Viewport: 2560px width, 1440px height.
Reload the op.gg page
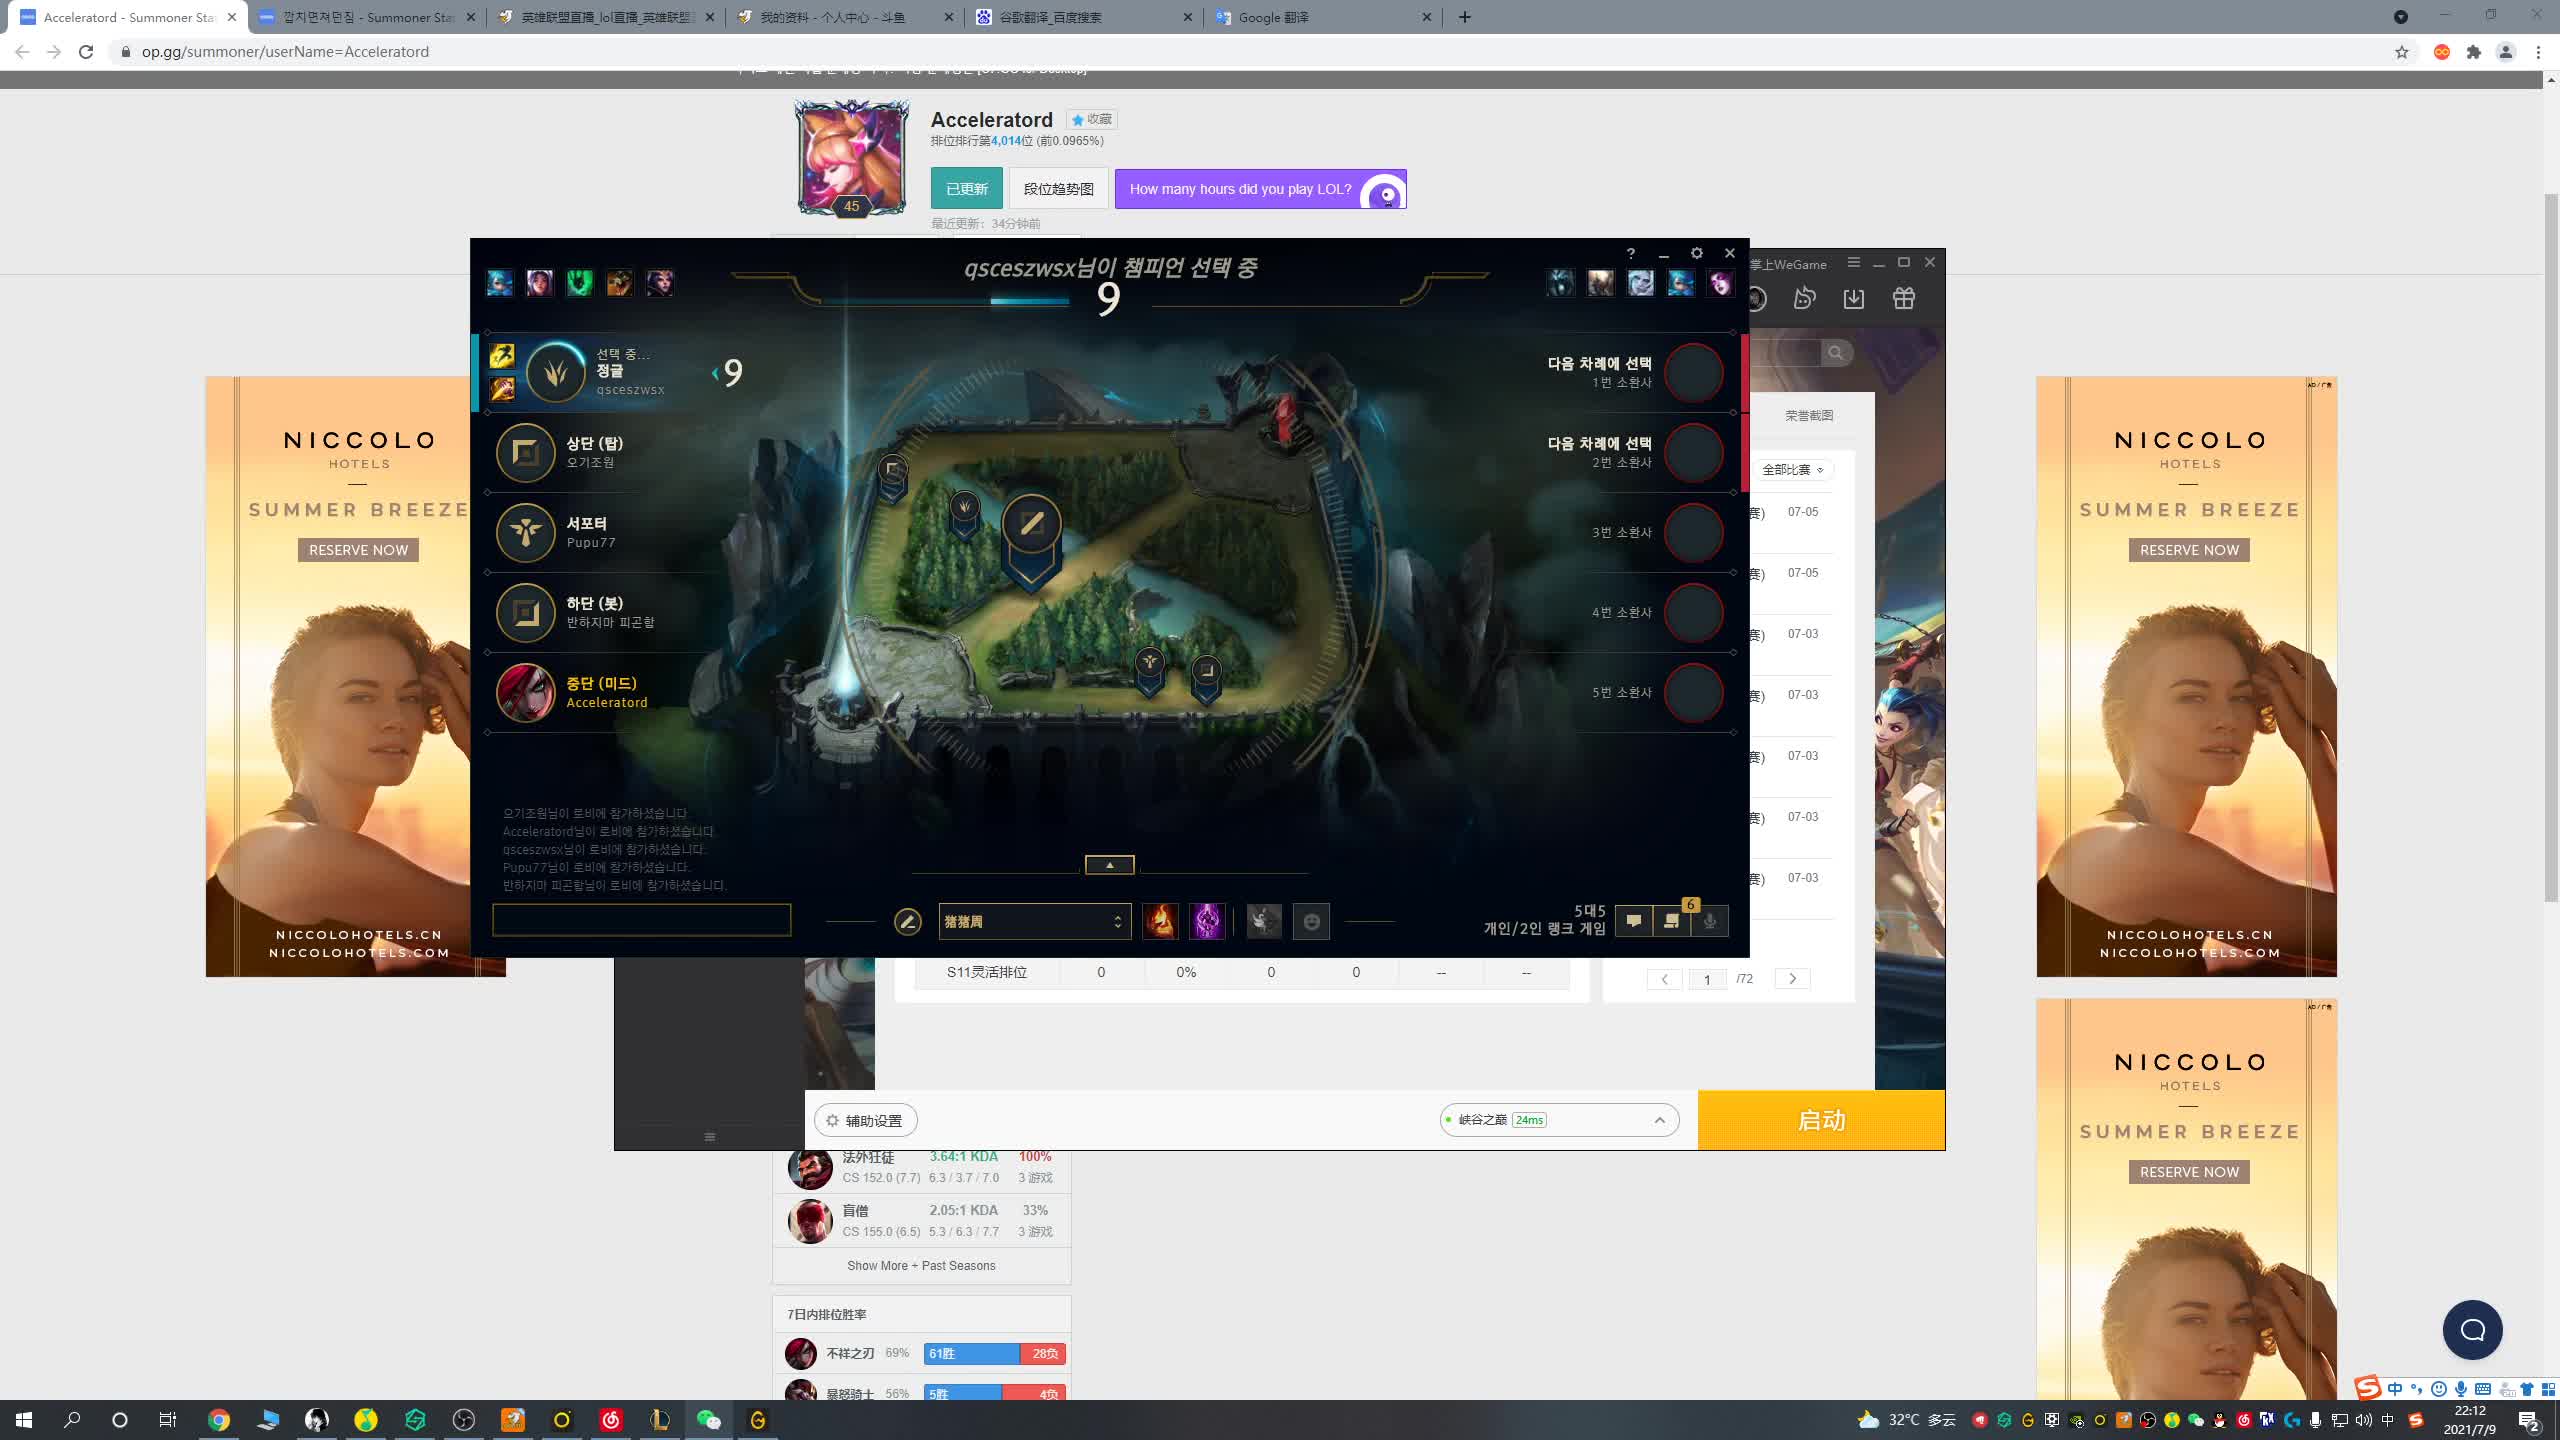86,52
